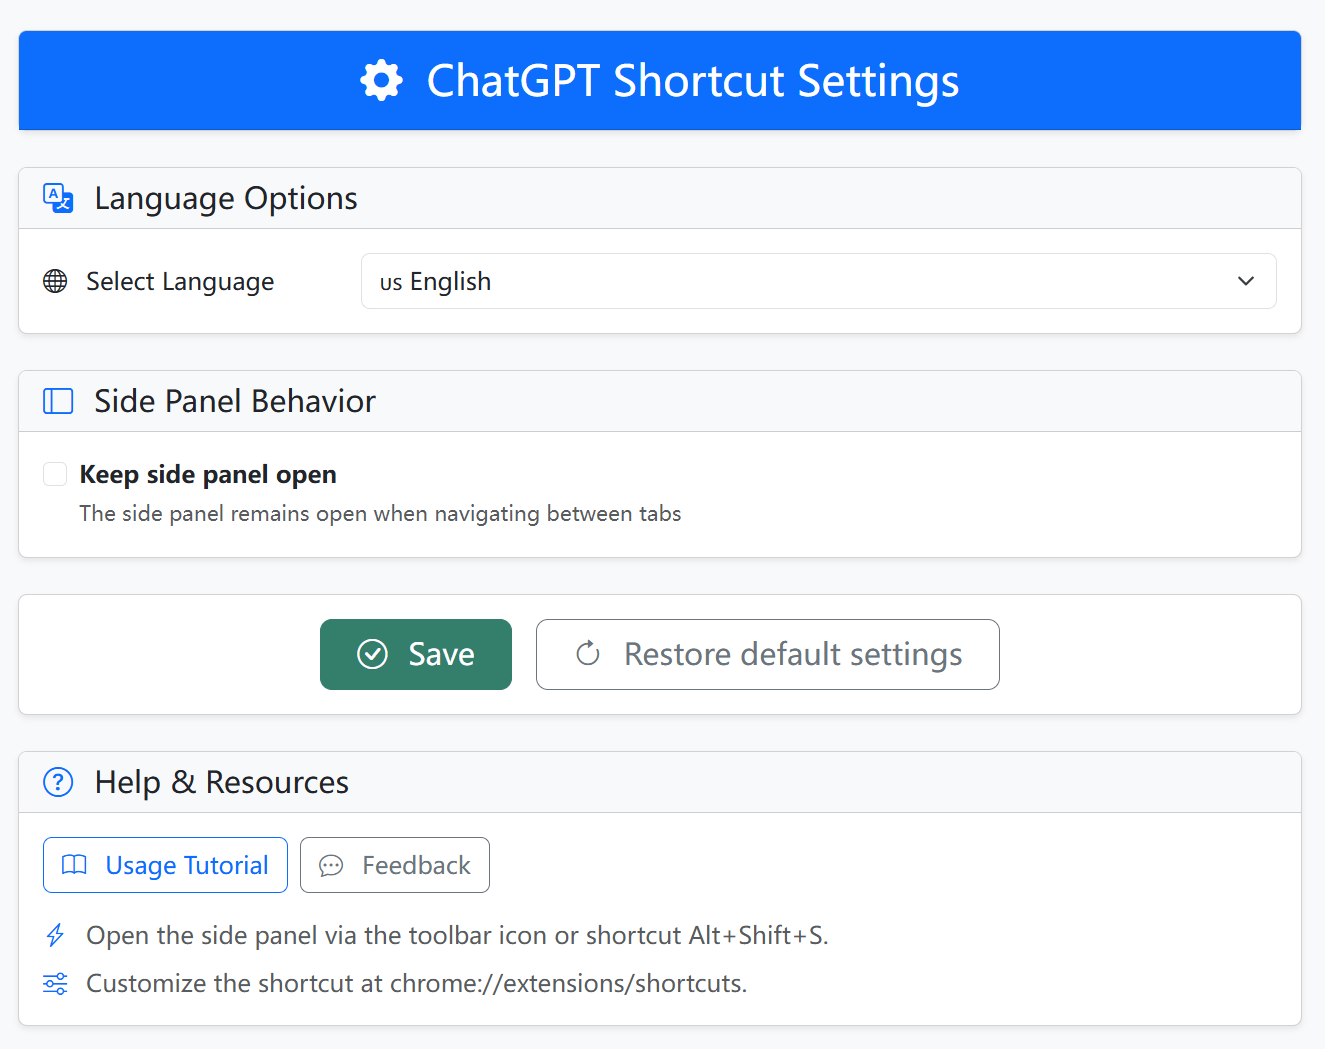Open the Usage Tutorial
Image resolution: width=1325 pixels, height=1049 pixels.
point(165,865)
